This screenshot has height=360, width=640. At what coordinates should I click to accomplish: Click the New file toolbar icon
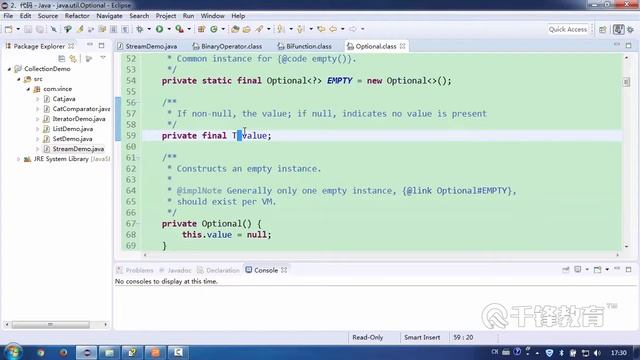(8, 29)
